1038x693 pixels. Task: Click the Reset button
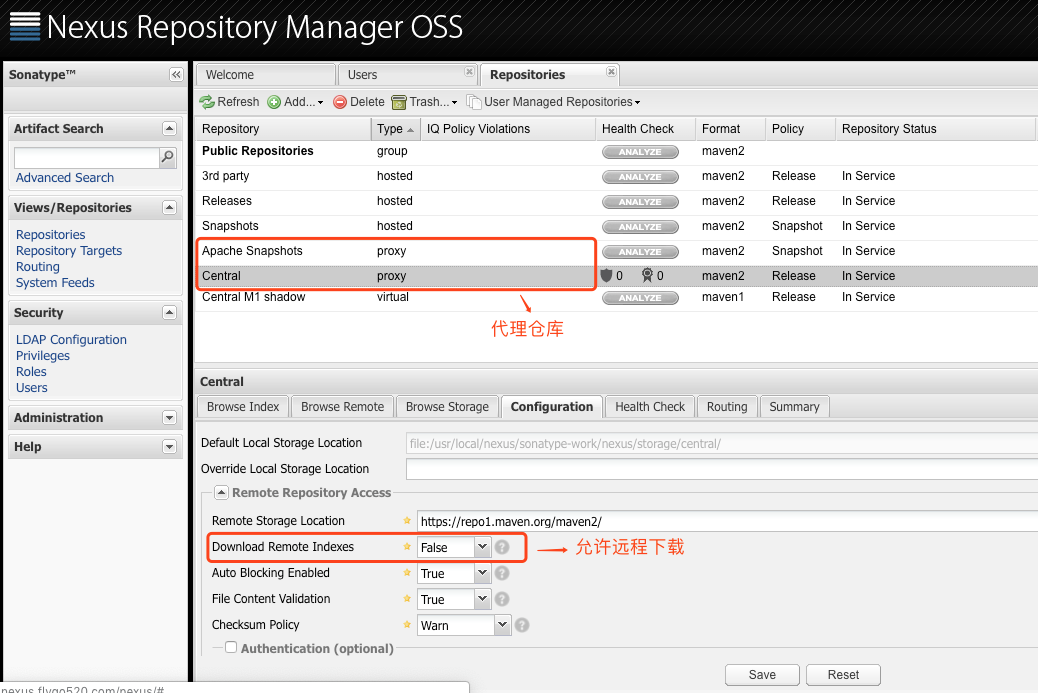[843, 674]
